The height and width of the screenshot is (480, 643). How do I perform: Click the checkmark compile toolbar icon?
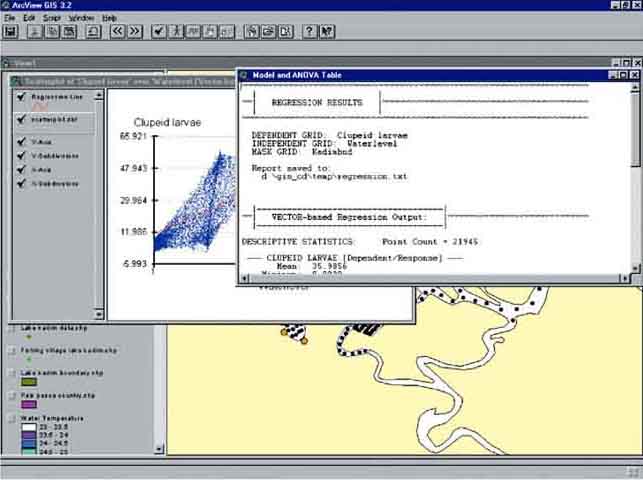coord(160,32)
